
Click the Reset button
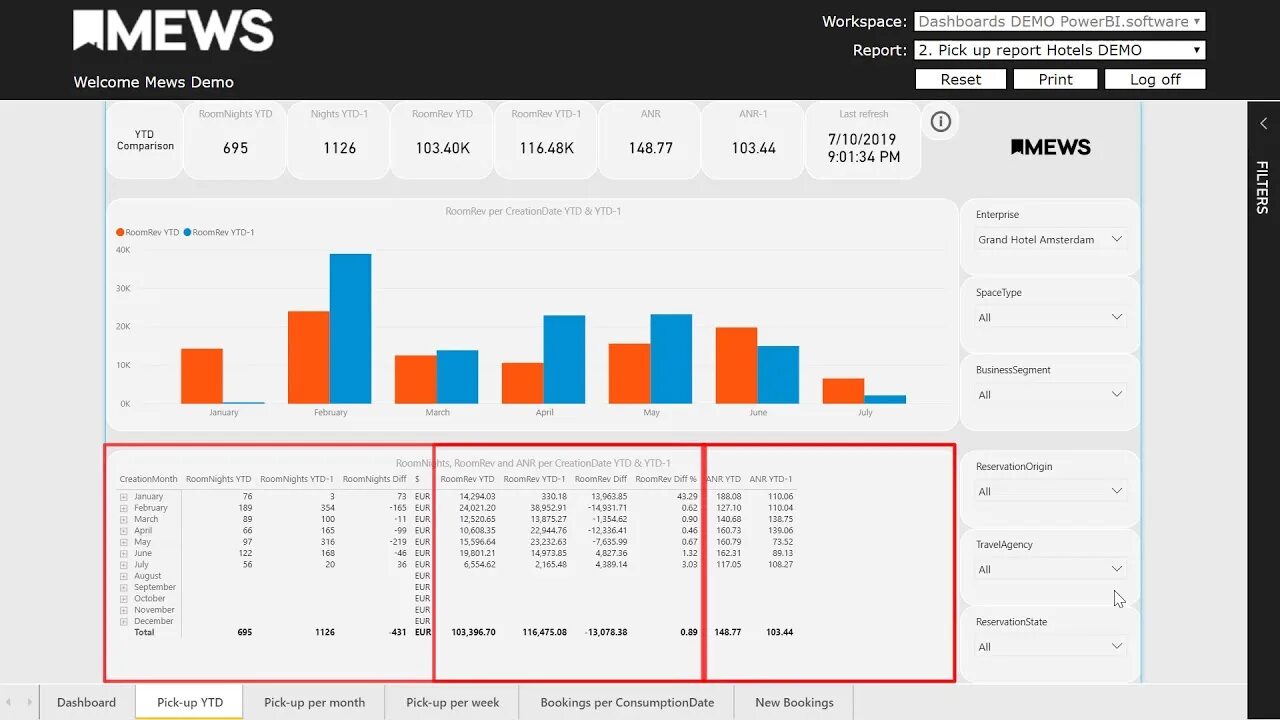(961, 79)
